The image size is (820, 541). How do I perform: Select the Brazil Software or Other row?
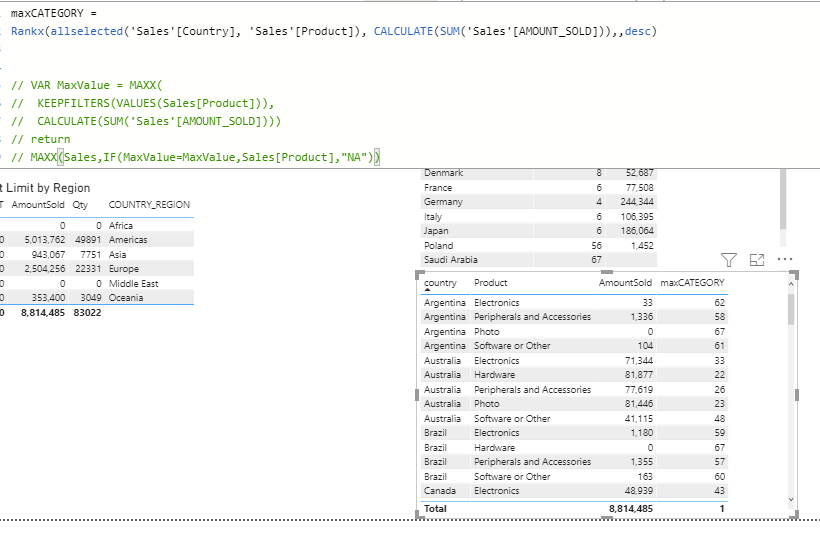pyautogui.click(x=574, y=477)
